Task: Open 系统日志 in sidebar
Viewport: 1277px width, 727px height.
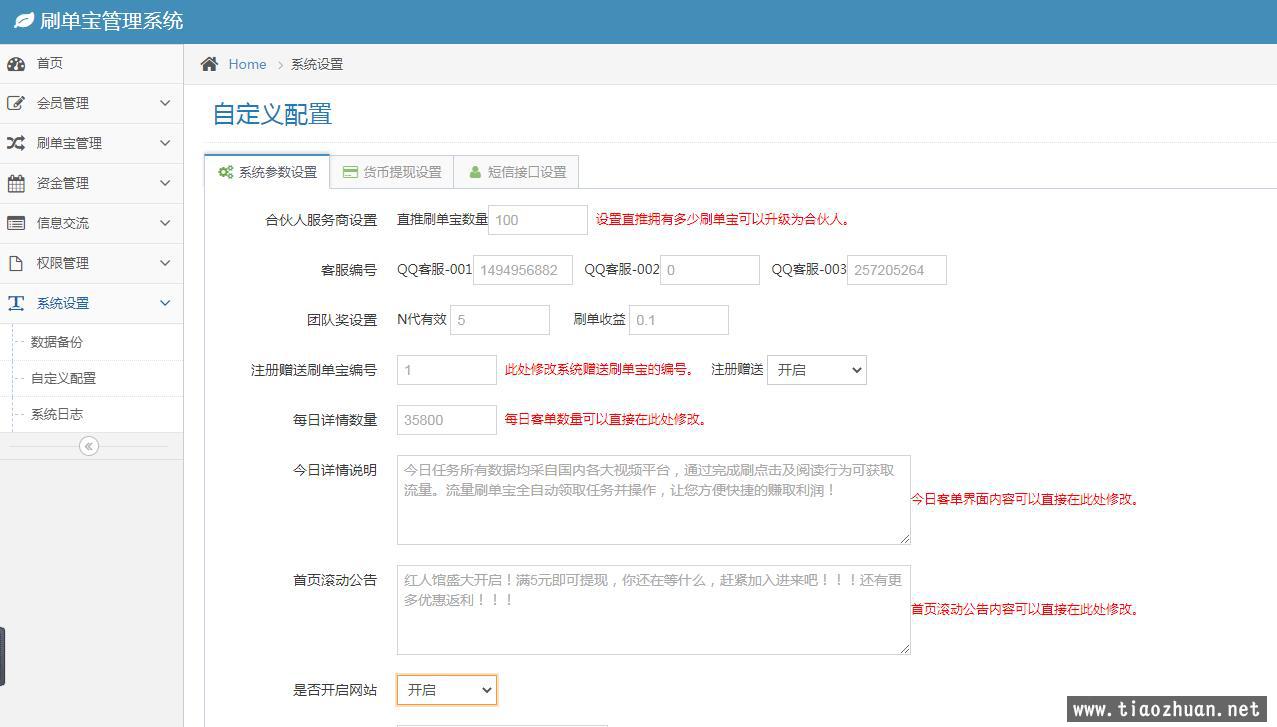Action: point(57,414)
